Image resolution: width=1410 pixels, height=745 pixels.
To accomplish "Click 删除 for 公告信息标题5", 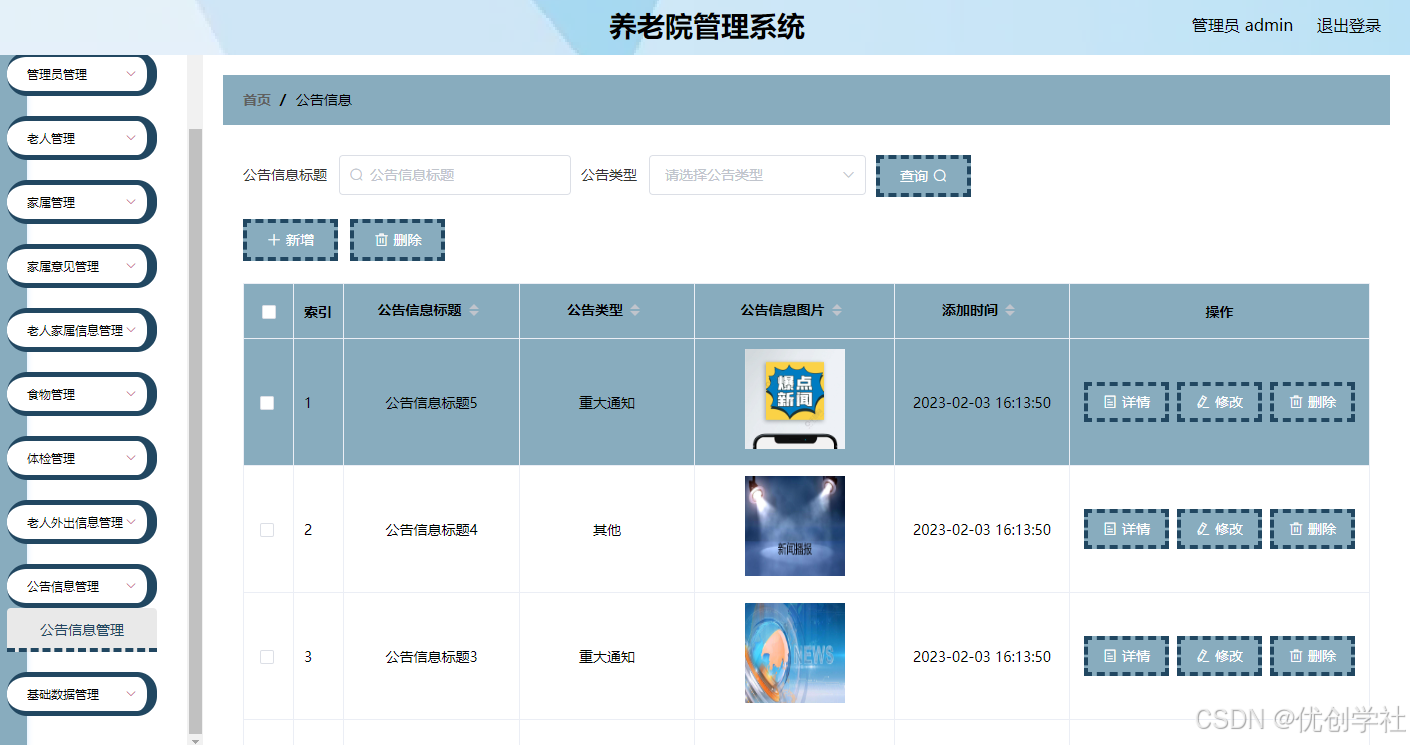I will coord(1312,402).
